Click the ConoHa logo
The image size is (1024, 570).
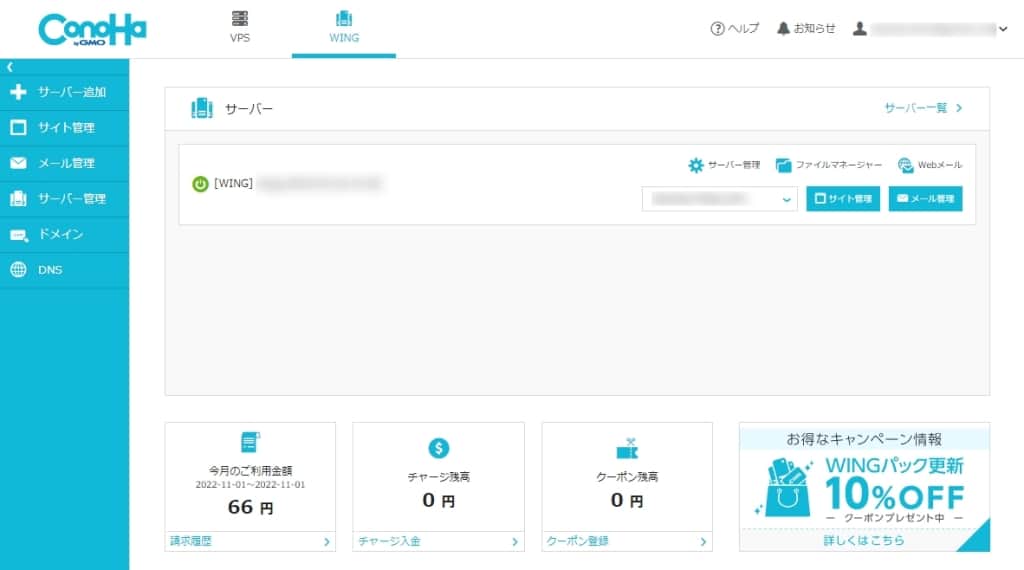92,29
